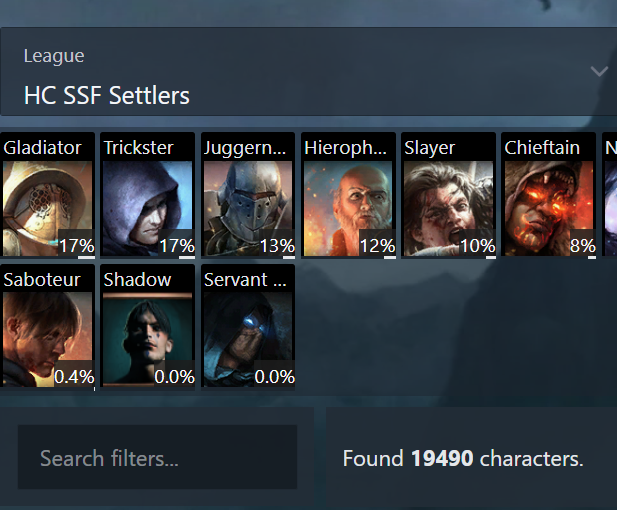This screenshot has height=510, width=617.
Task: Click the Found 19490 characters text
Action: (463, 458)
